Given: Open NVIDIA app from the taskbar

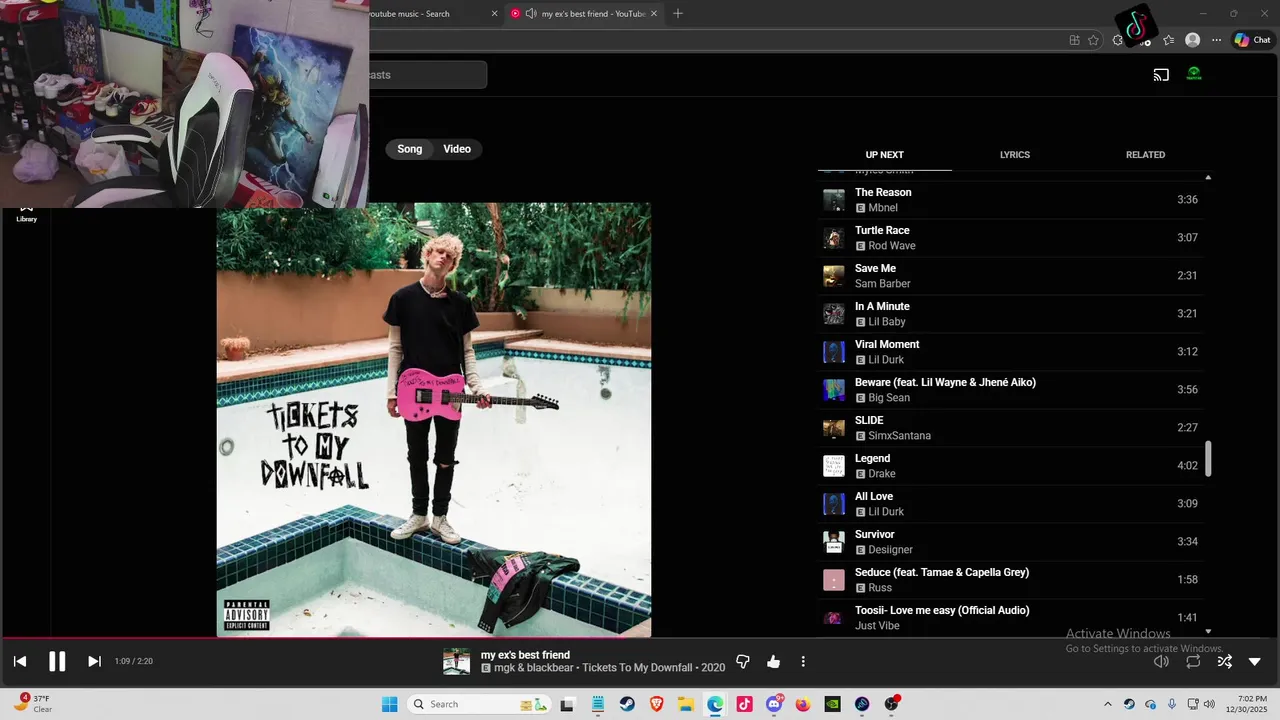Looking at the screenshot, I should point(832,704).
